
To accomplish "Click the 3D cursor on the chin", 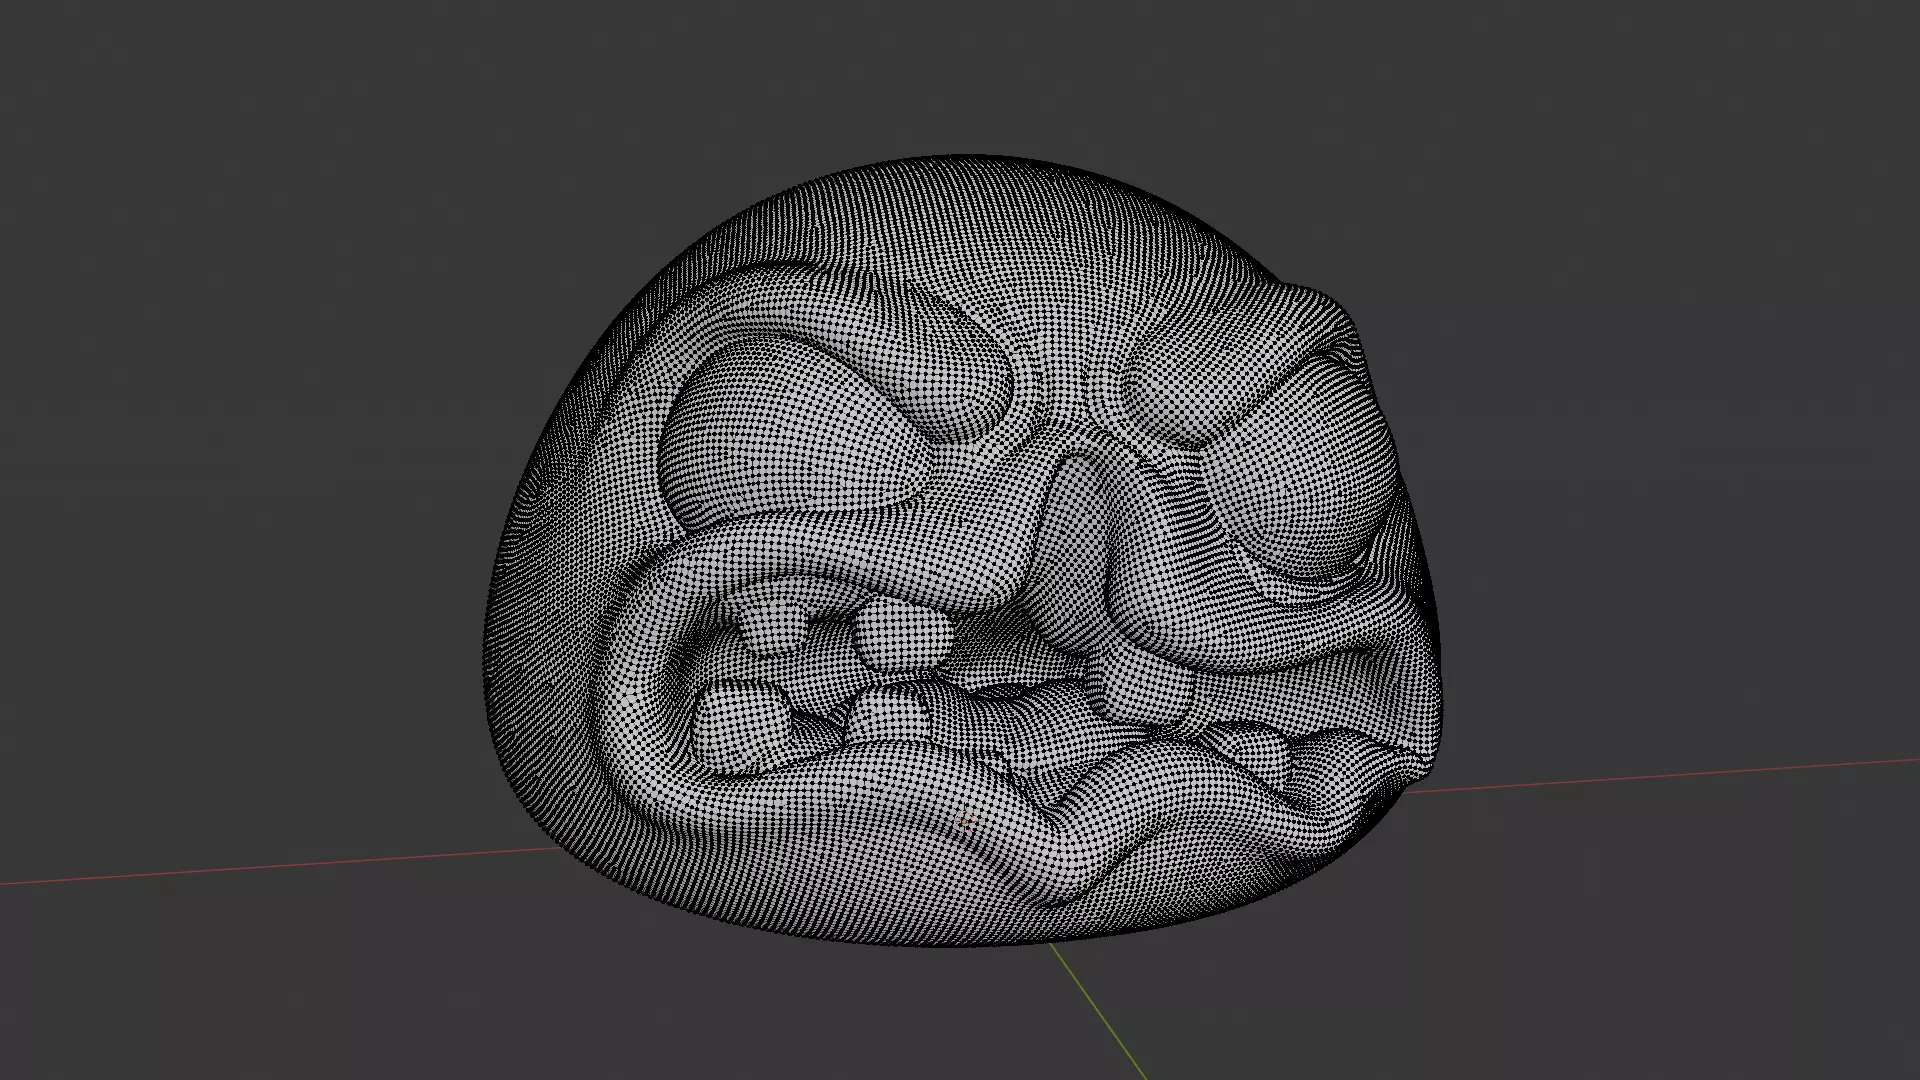I will (965, 822).
